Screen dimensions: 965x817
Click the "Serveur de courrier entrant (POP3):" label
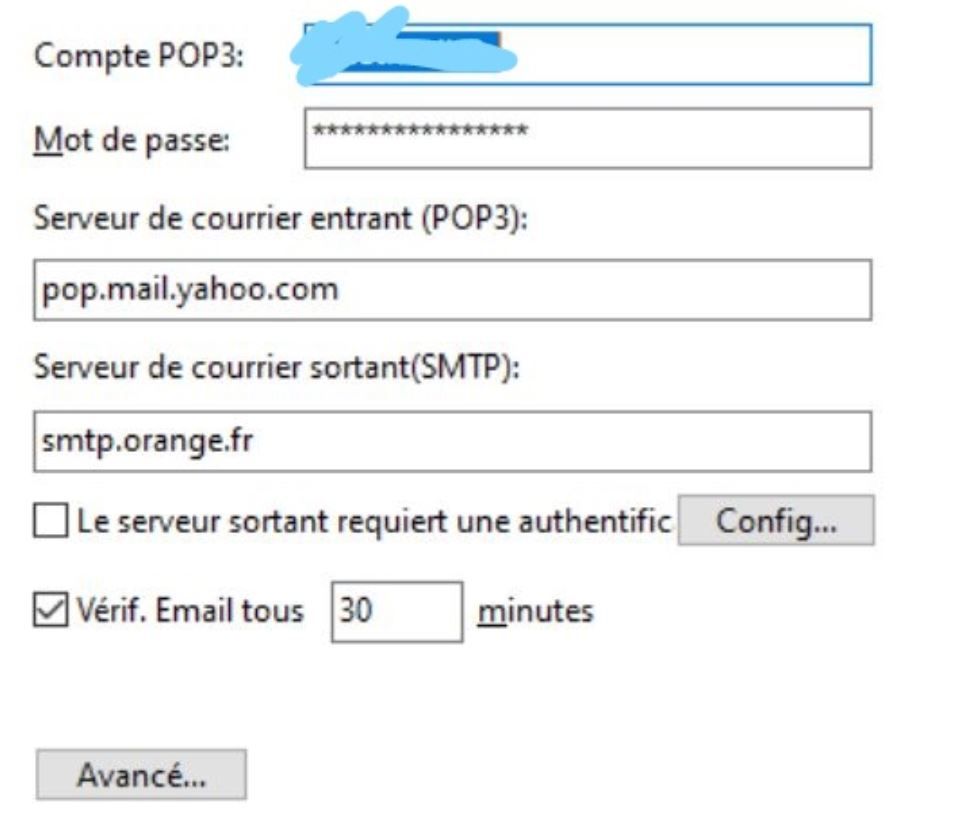click(x=280, y=220)
